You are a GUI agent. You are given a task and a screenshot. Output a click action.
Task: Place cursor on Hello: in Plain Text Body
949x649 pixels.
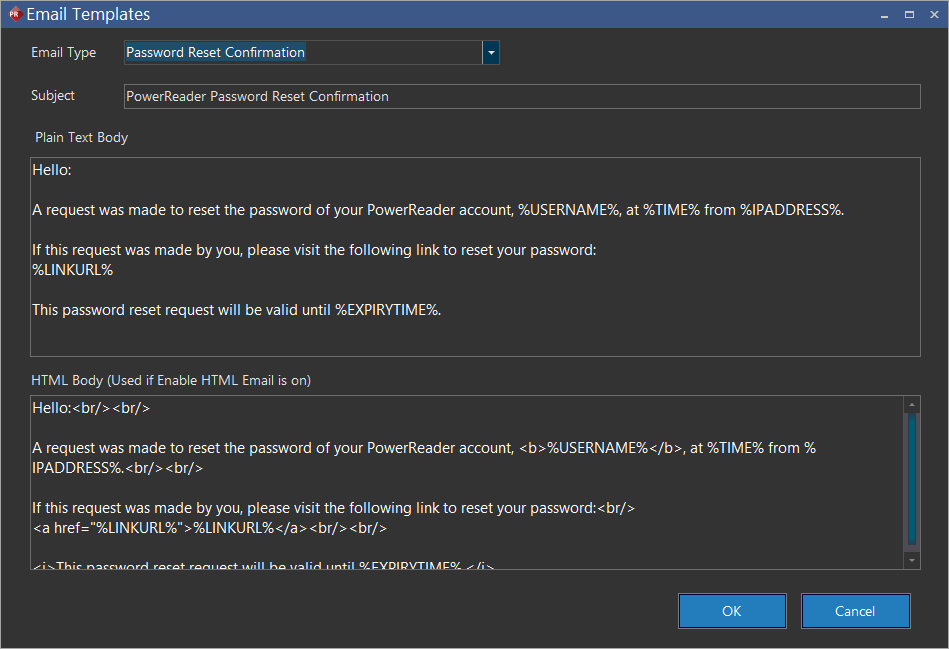(x=52, y=171)
